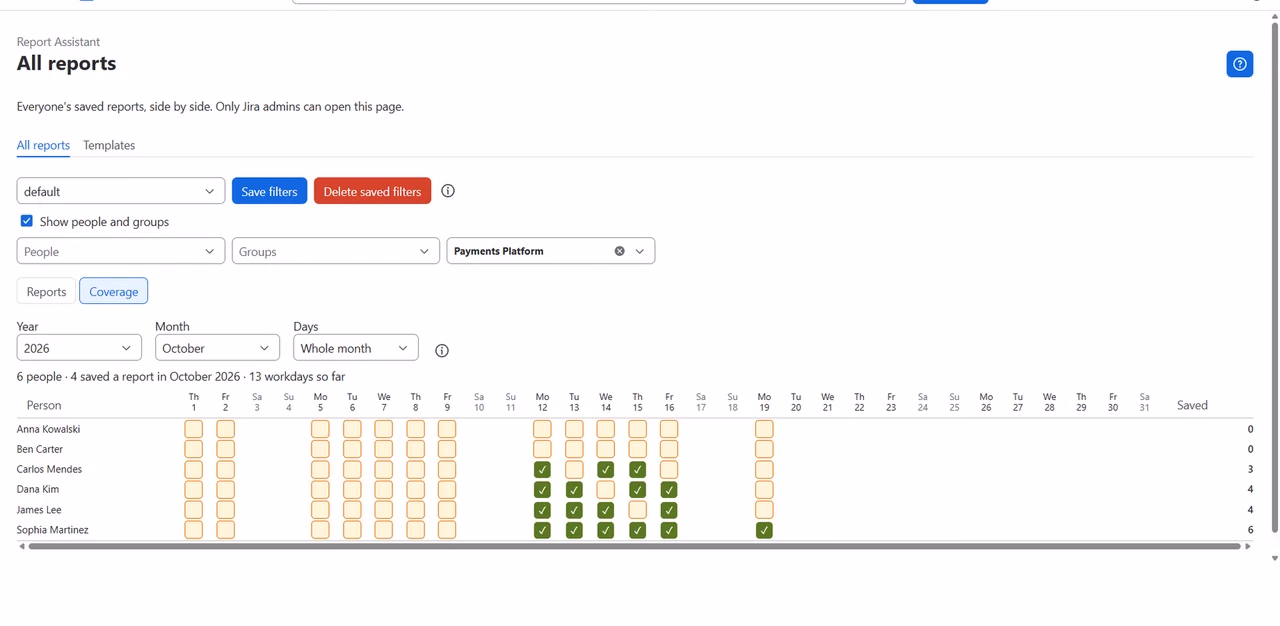Click Anna Kowalski's empty box for Th 1
This screenshot has height=626, width=1280.
[x=194, y=429]
